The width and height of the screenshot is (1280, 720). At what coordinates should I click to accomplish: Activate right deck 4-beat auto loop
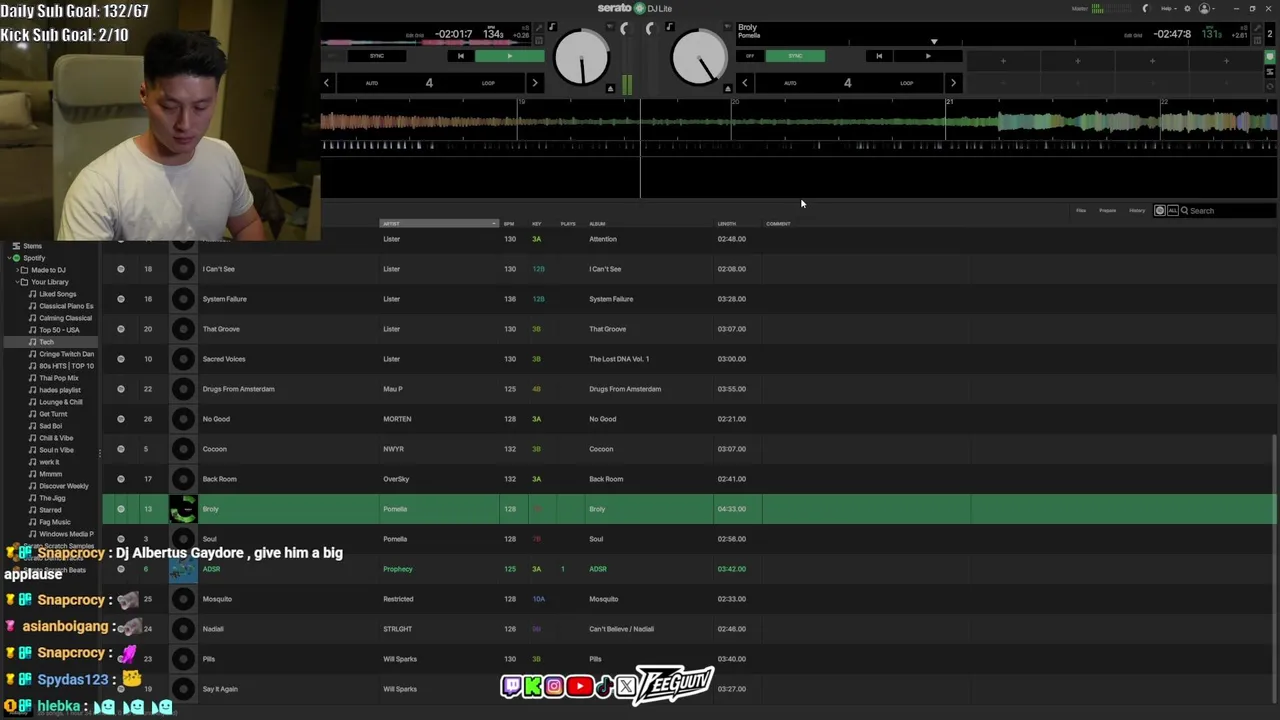(x=848, y=83)
